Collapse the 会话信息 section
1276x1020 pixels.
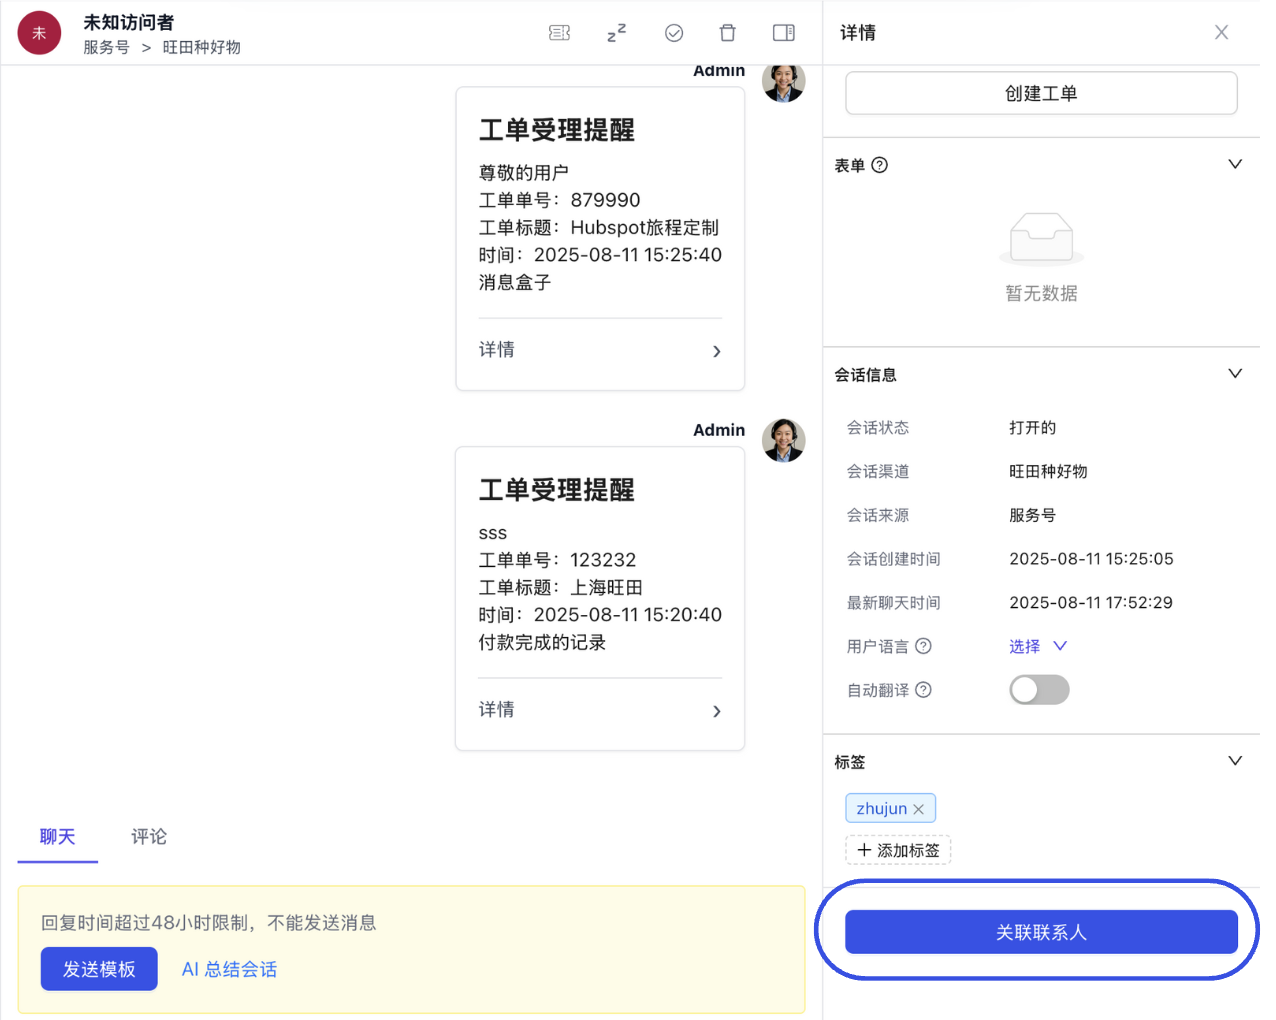pyautogui.click(x=1235, y=373)
